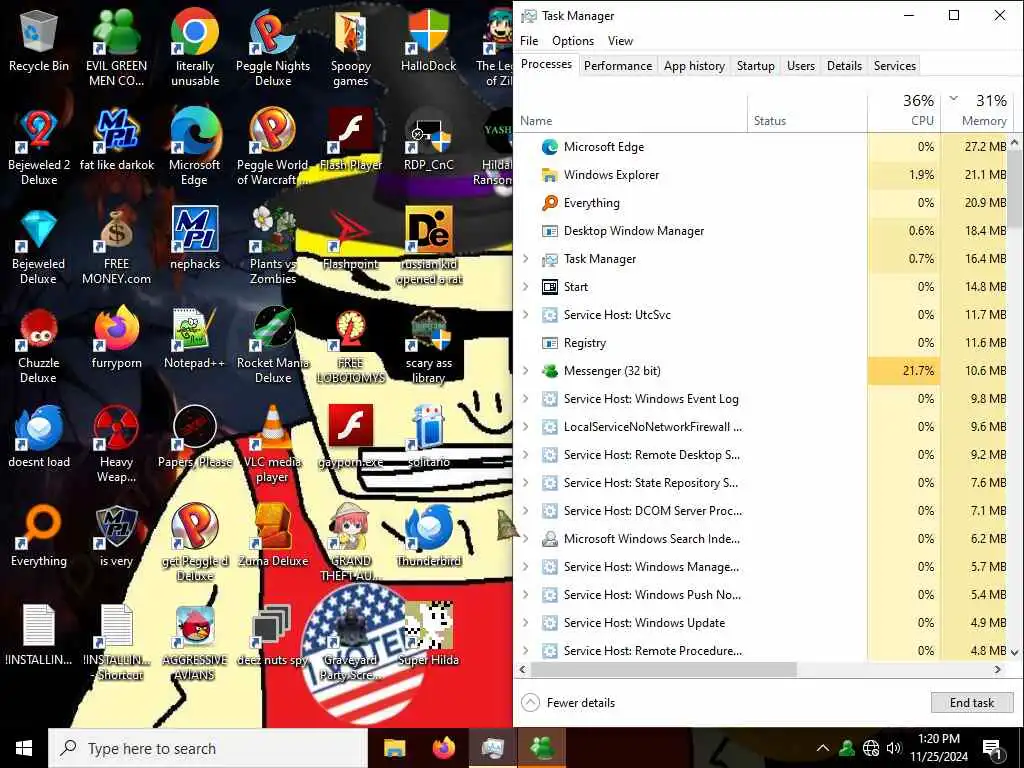Switch to the Services tab
The image size is (1024, 768).
(895, 65)
